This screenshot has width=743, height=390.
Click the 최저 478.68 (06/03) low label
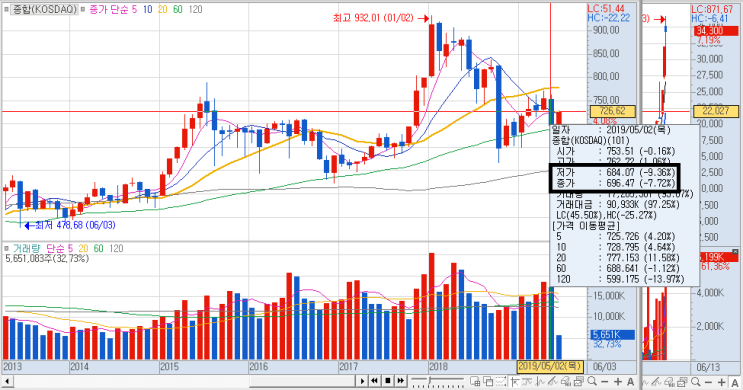(75, 225)
